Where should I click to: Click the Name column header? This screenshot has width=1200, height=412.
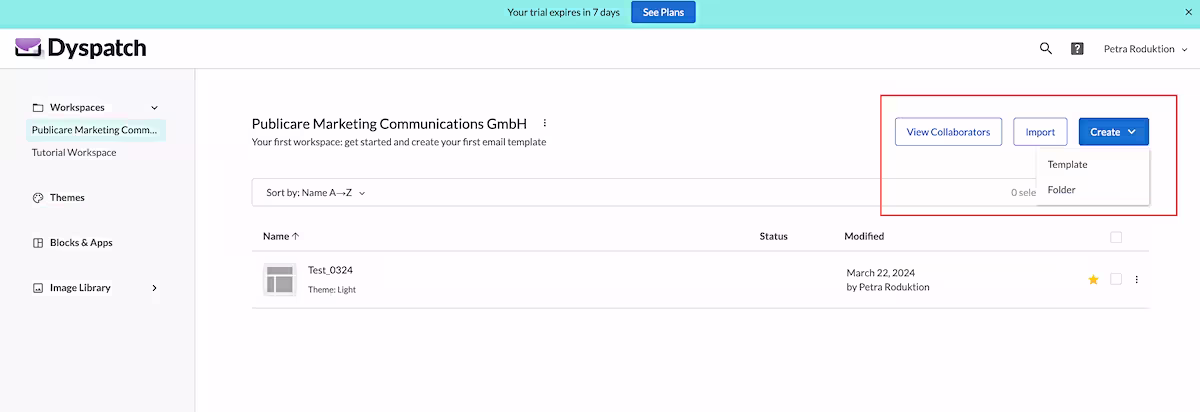point(275,237)
